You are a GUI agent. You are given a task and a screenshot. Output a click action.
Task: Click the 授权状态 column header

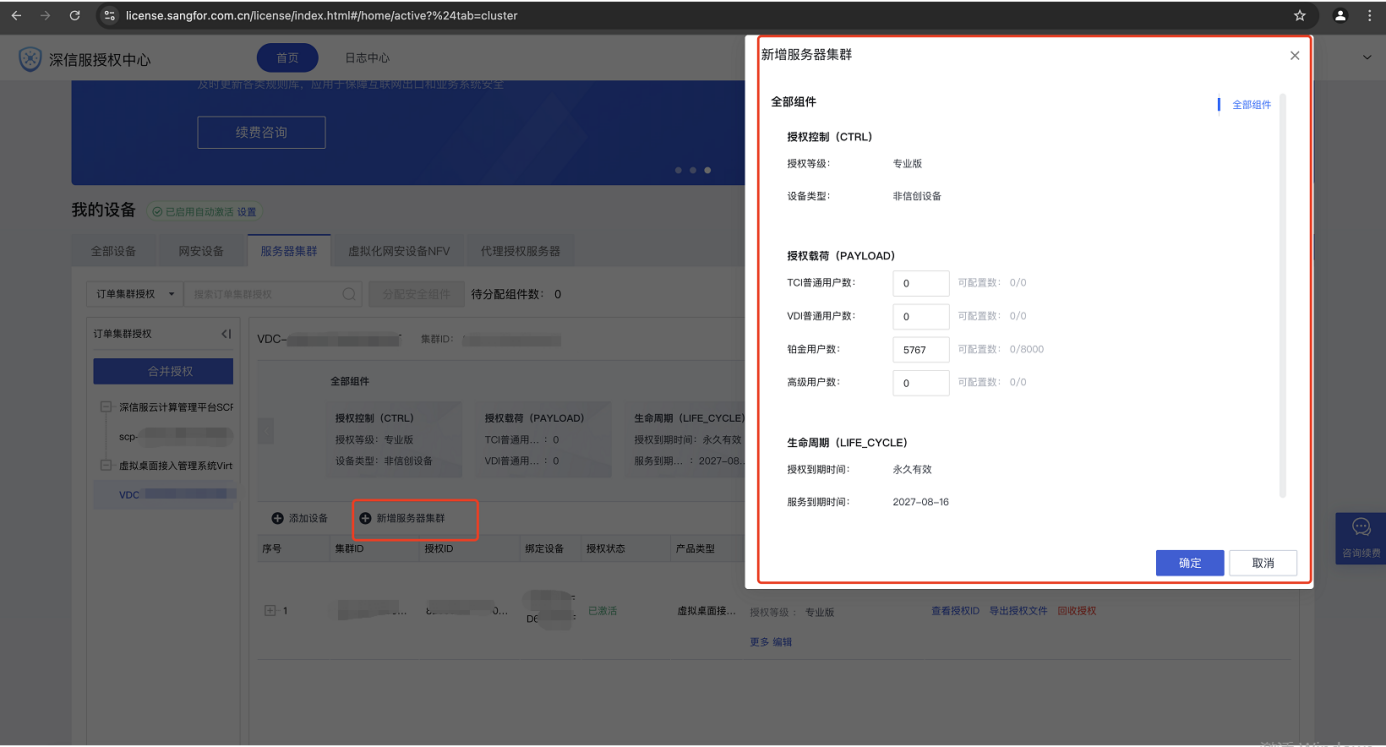tap(606, 549)
